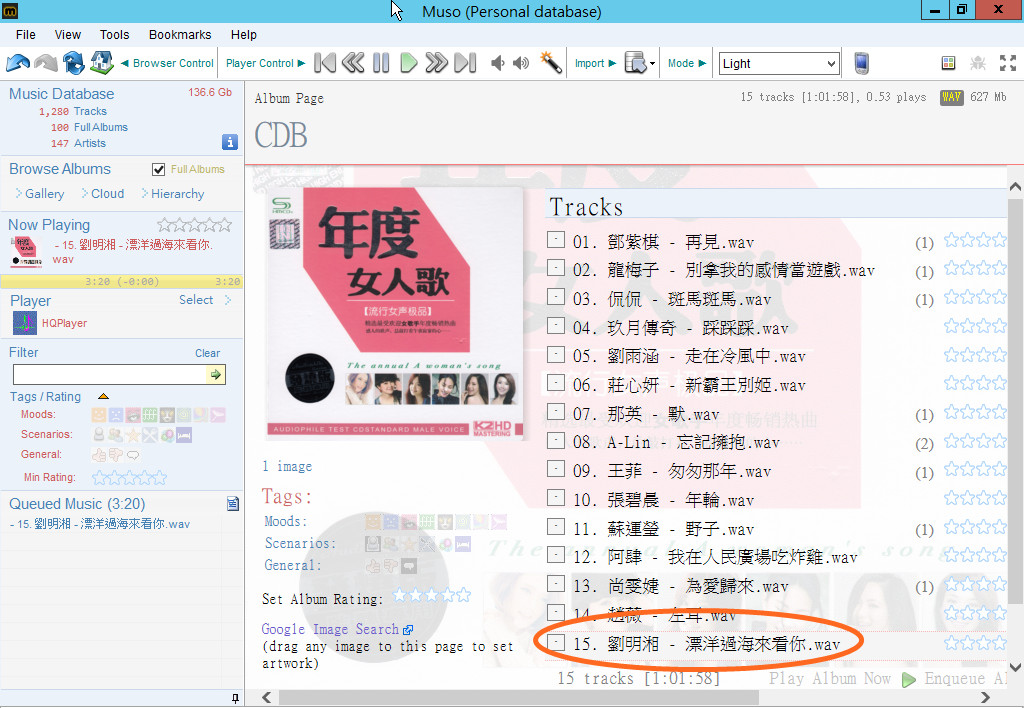This screenshot has width=1024, height=708.
Task: Open the Import database icon dropdown
Action: coord(639,63)
